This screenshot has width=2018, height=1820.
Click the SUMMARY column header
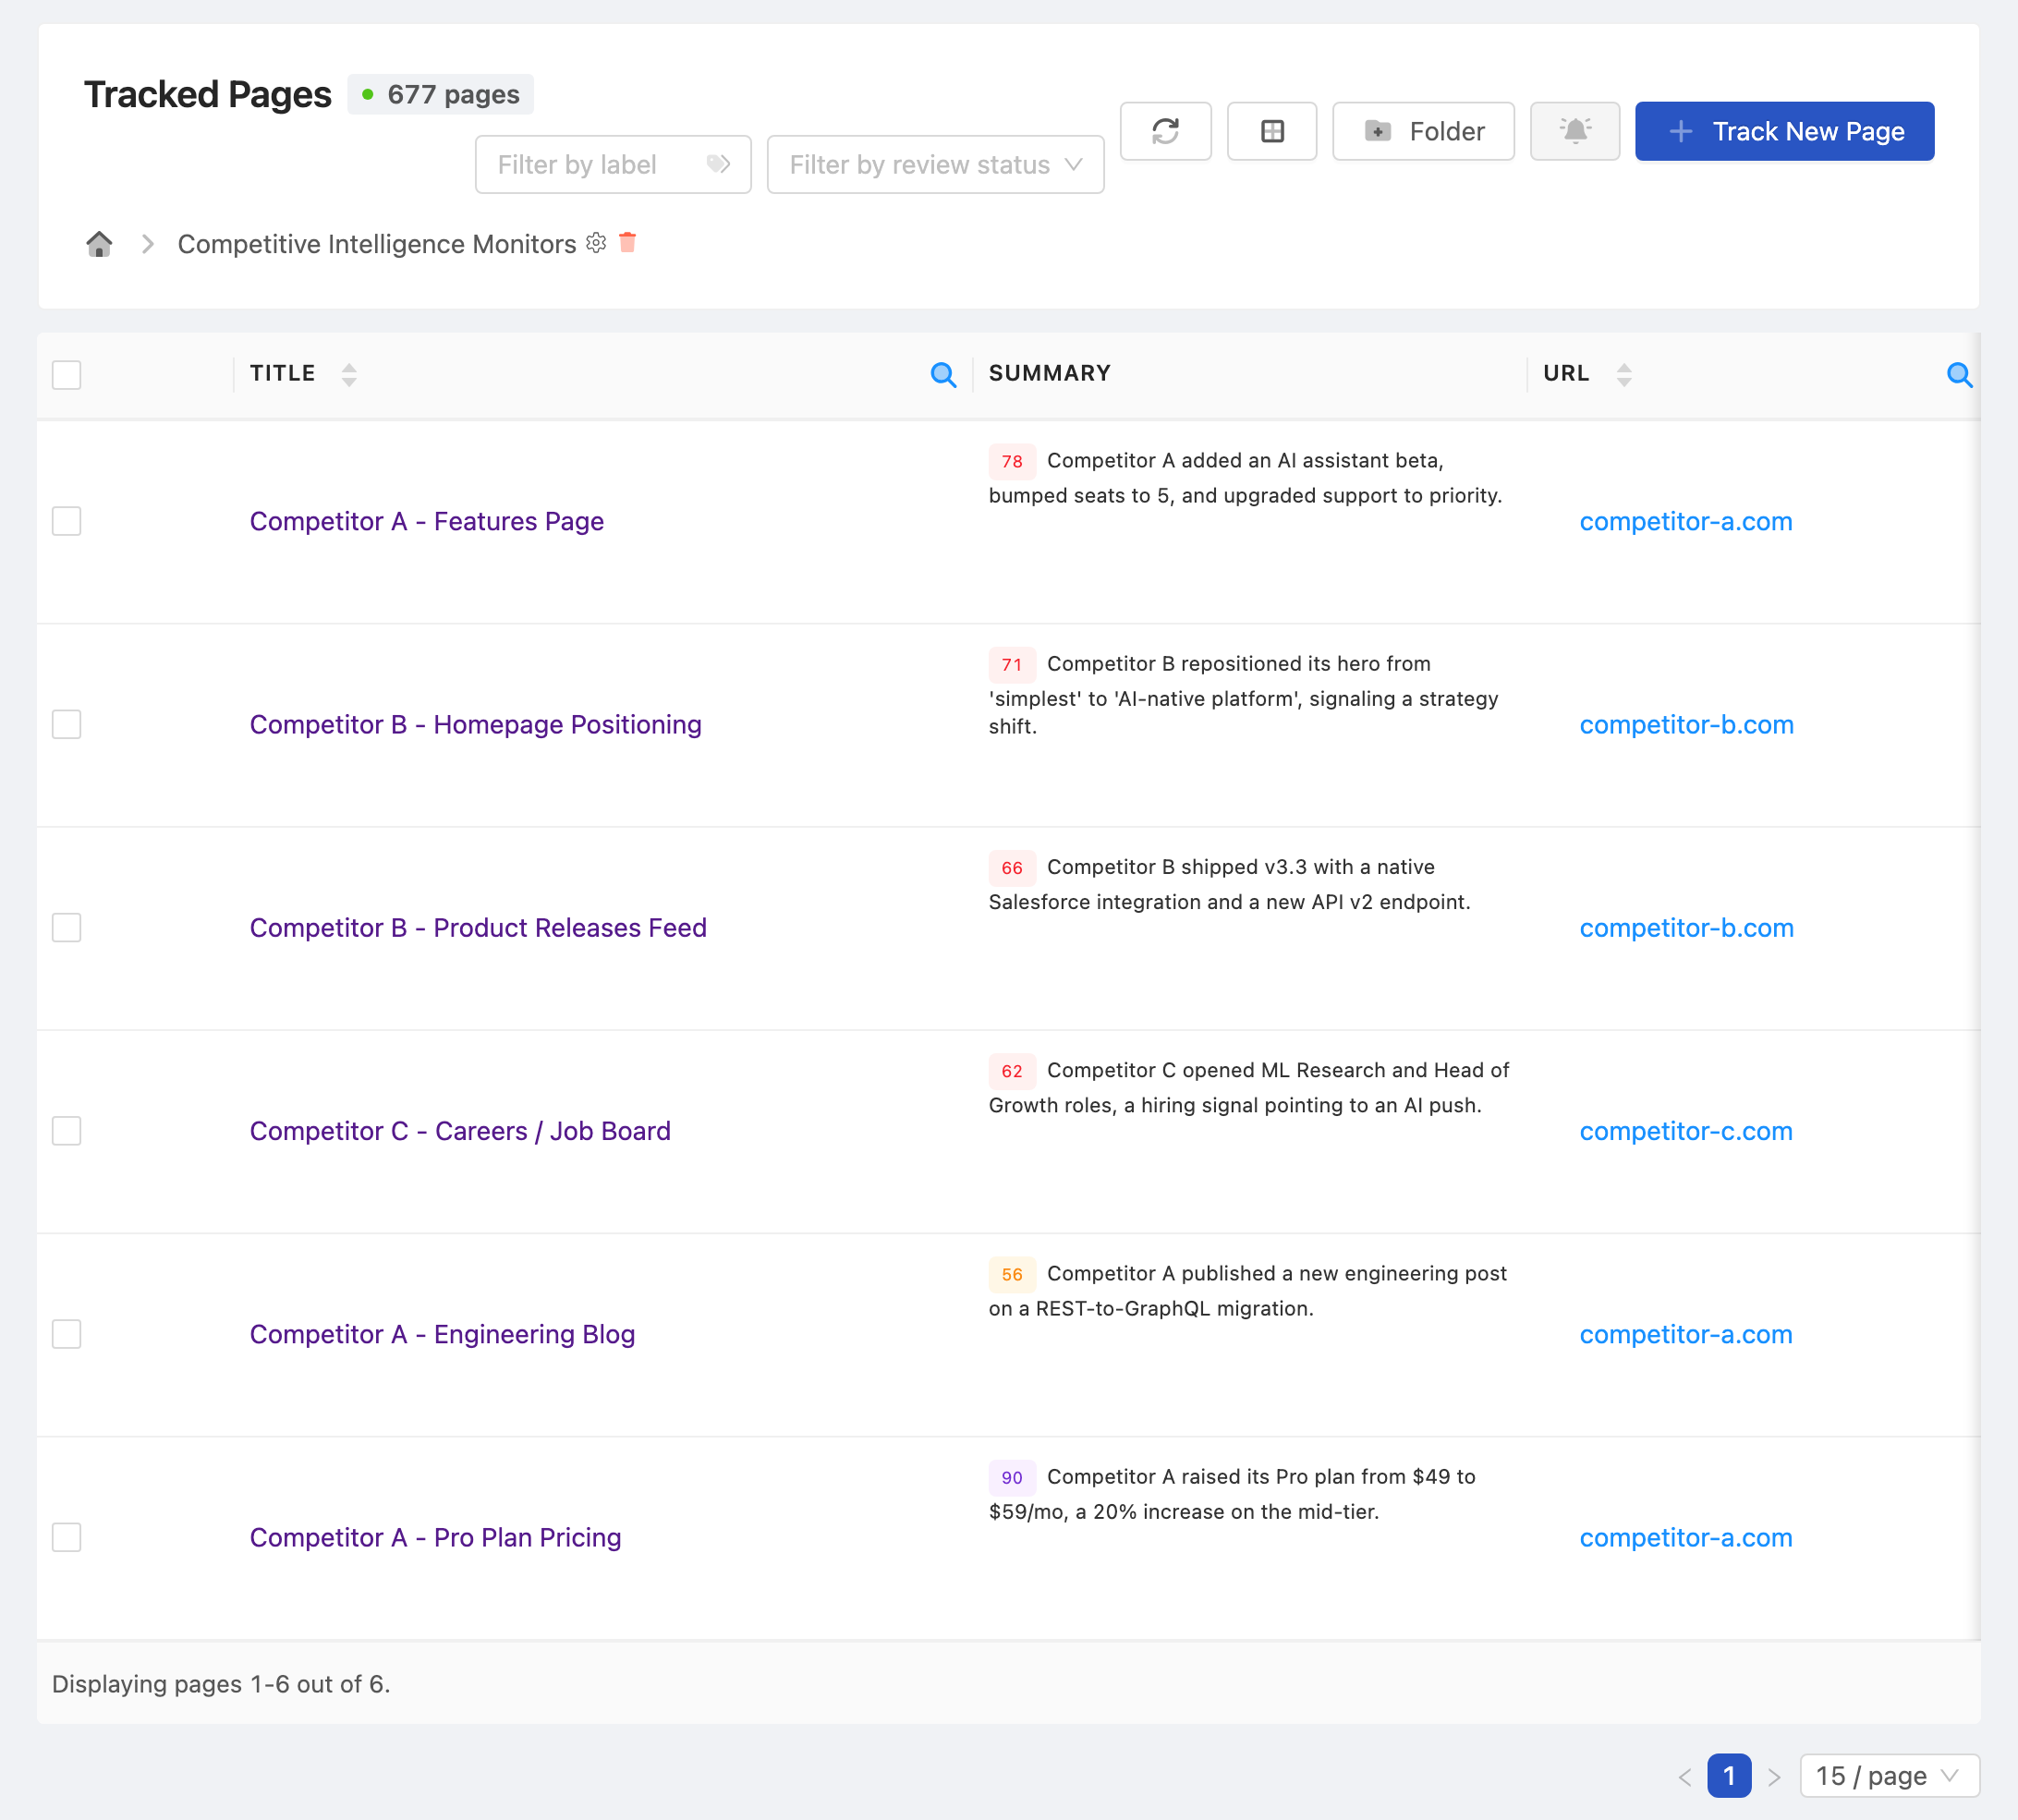1050,373
